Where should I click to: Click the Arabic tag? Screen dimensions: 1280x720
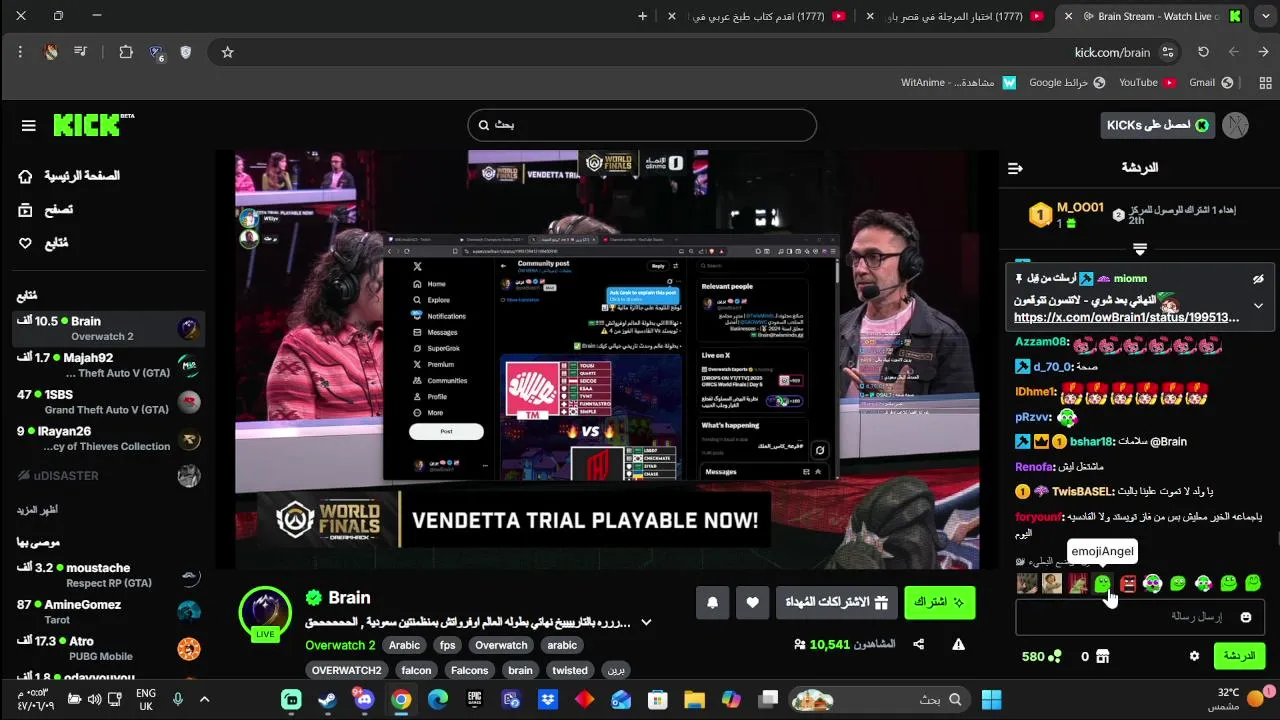coord(404,645)
